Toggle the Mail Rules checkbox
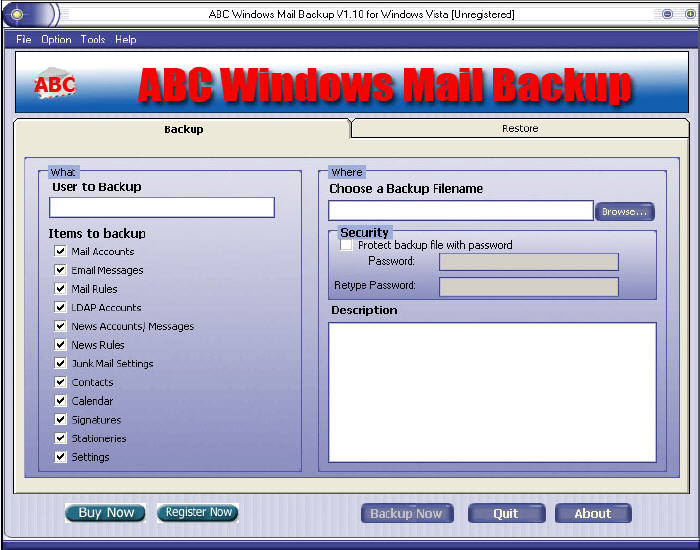700x550 pixels. (60, 288)
